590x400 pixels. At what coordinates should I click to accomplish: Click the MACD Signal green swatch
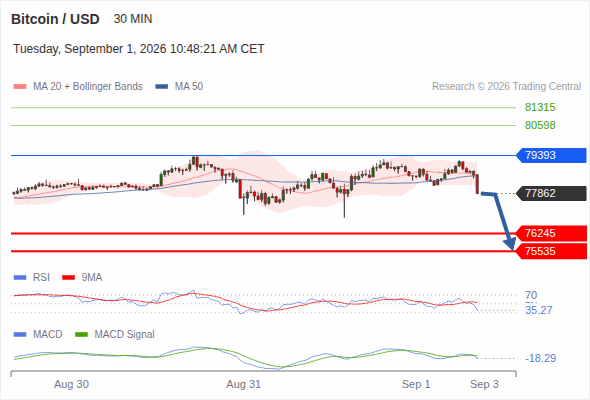81,335
